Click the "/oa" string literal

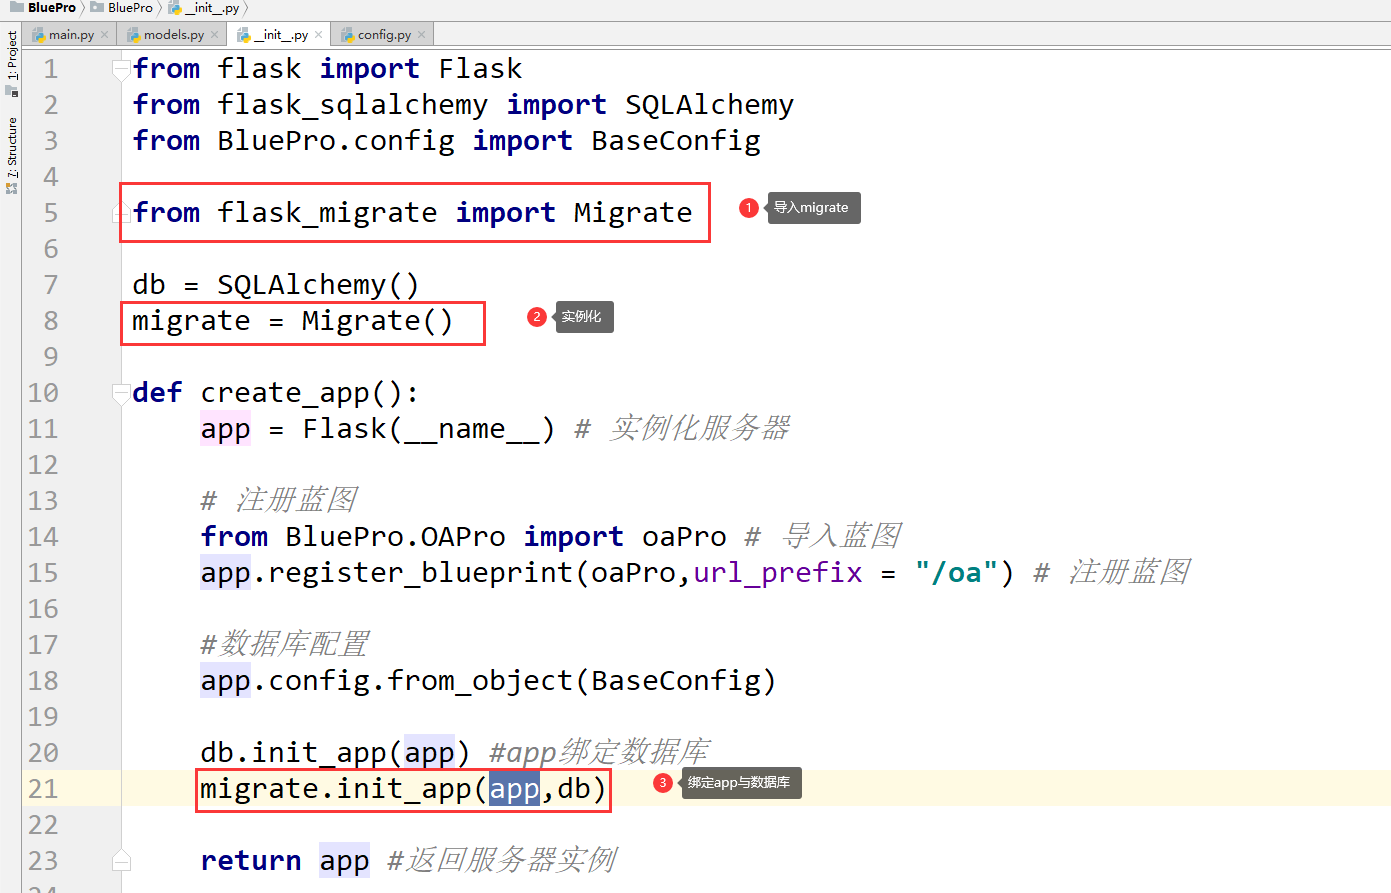[x=956, y=573]
